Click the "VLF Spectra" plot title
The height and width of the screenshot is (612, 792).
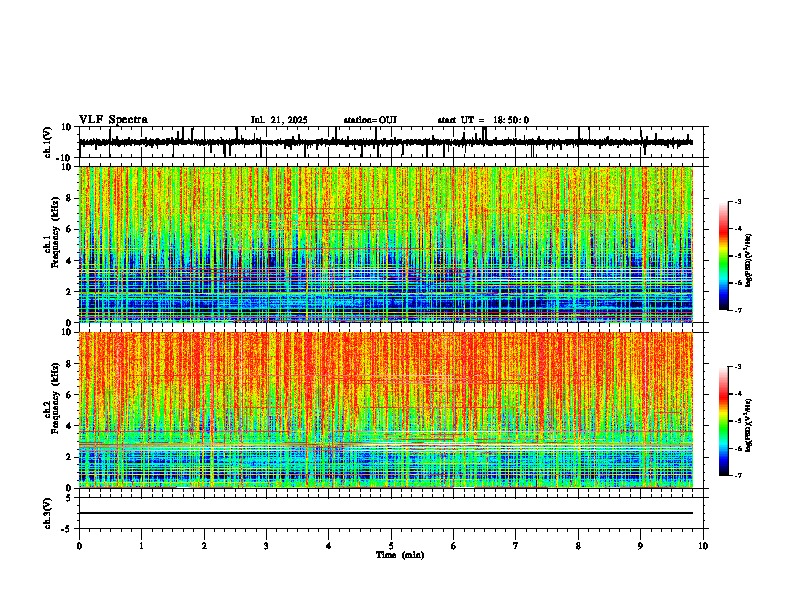[x=113, y=120]
